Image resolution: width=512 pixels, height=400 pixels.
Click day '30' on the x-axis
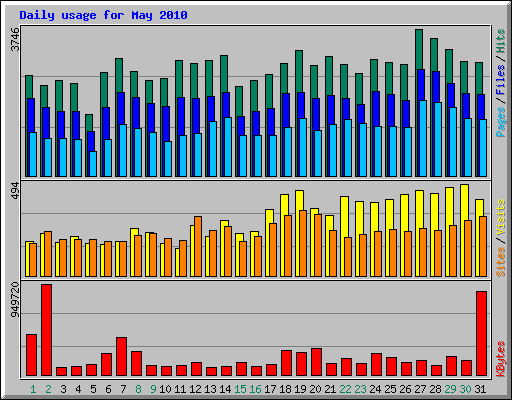(x=465, y=389)
